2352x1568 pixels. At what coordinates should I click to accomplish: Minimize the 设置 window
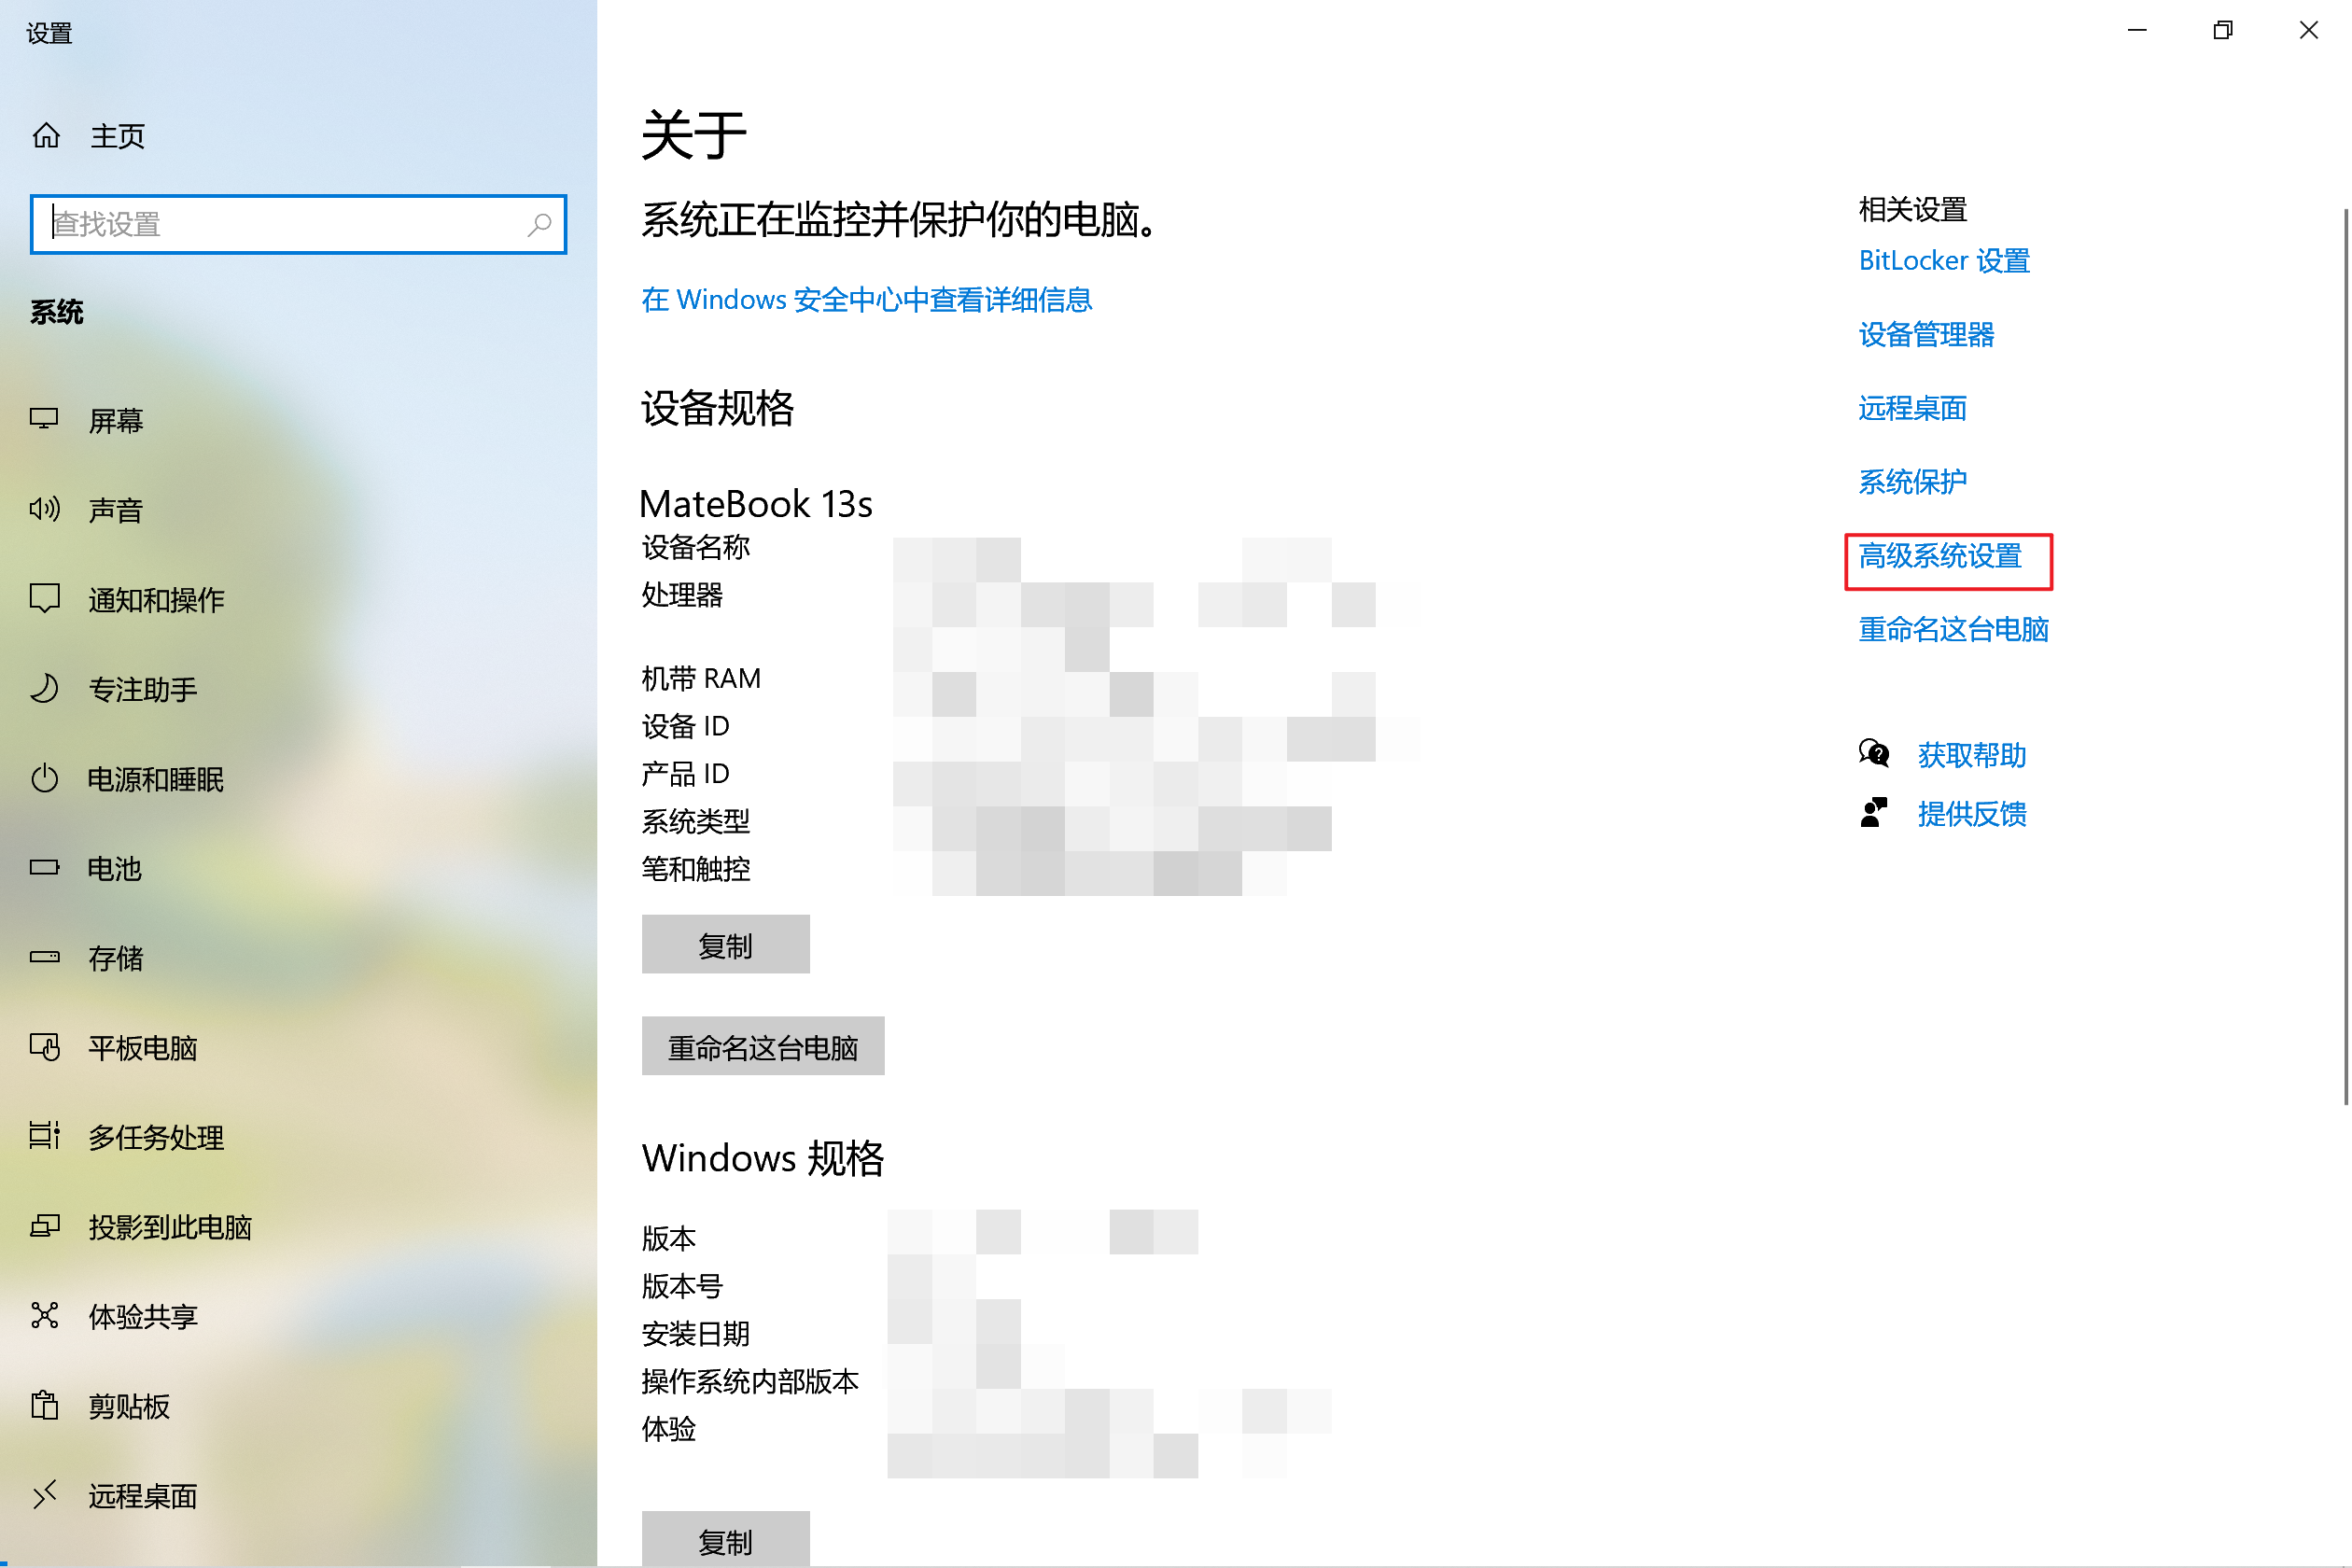[2137, 30]
